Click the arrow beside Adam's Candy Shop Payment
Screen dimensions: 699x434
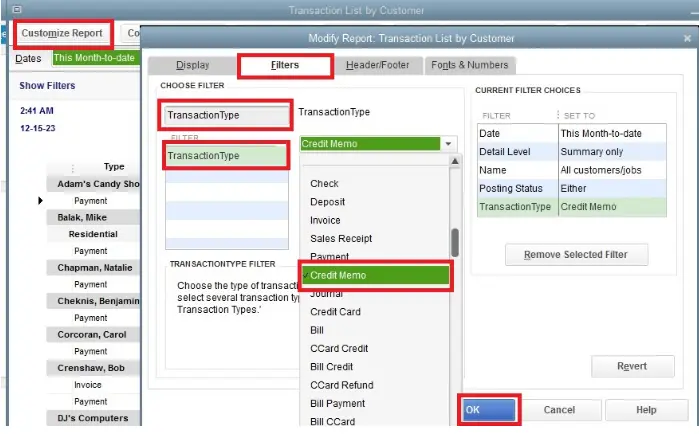coord(40,201)
